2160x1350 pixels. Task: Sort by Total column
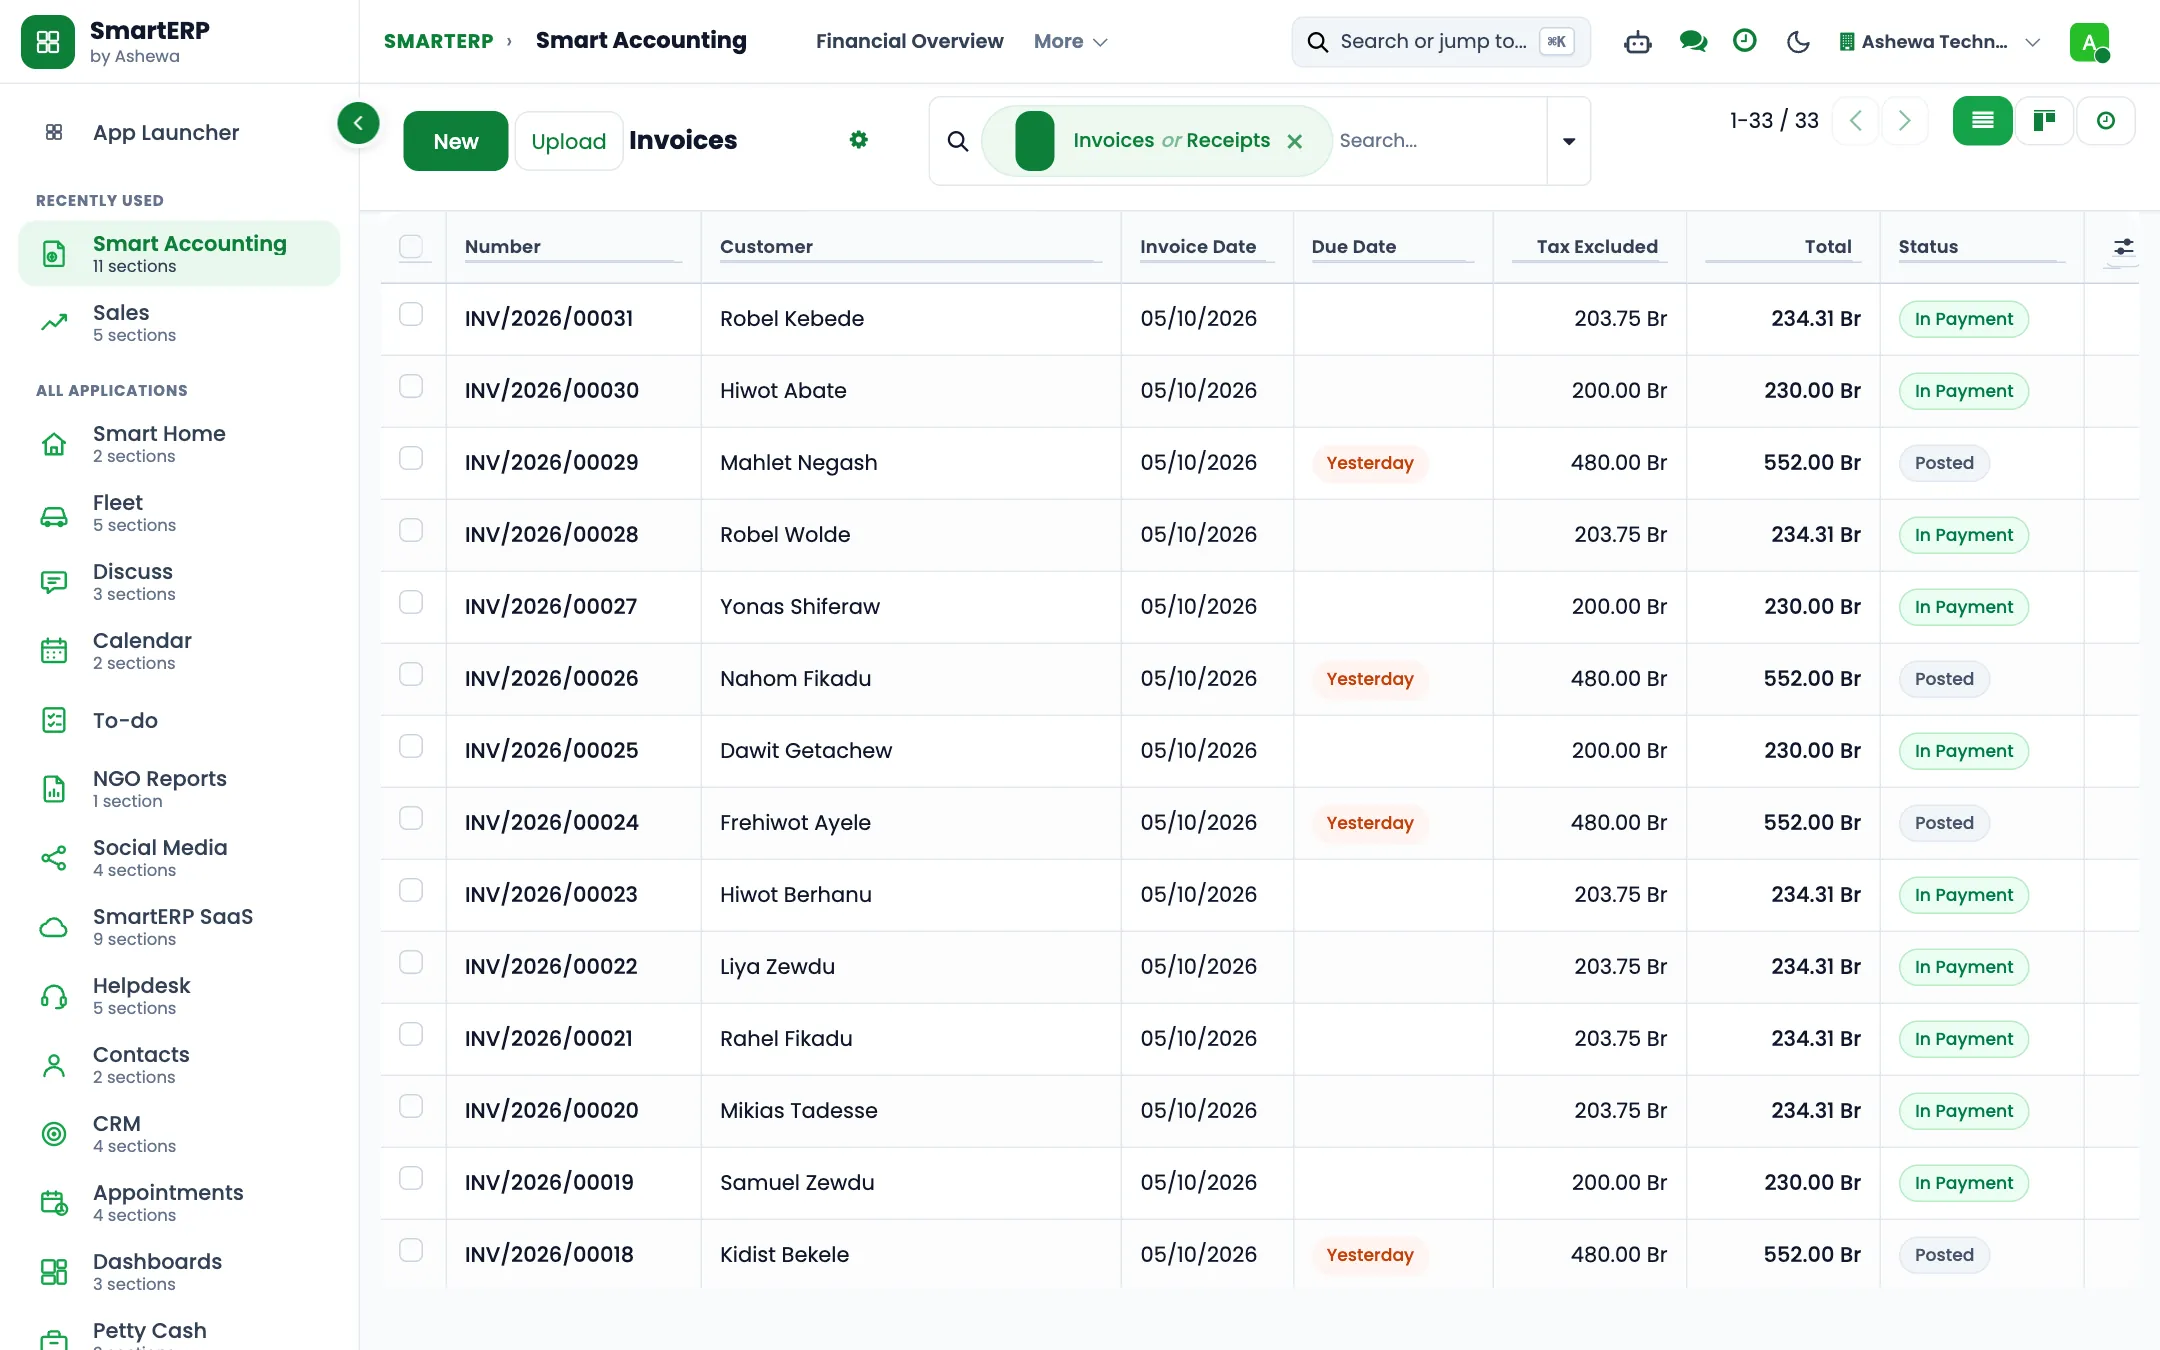click(x=1828, y=246)
